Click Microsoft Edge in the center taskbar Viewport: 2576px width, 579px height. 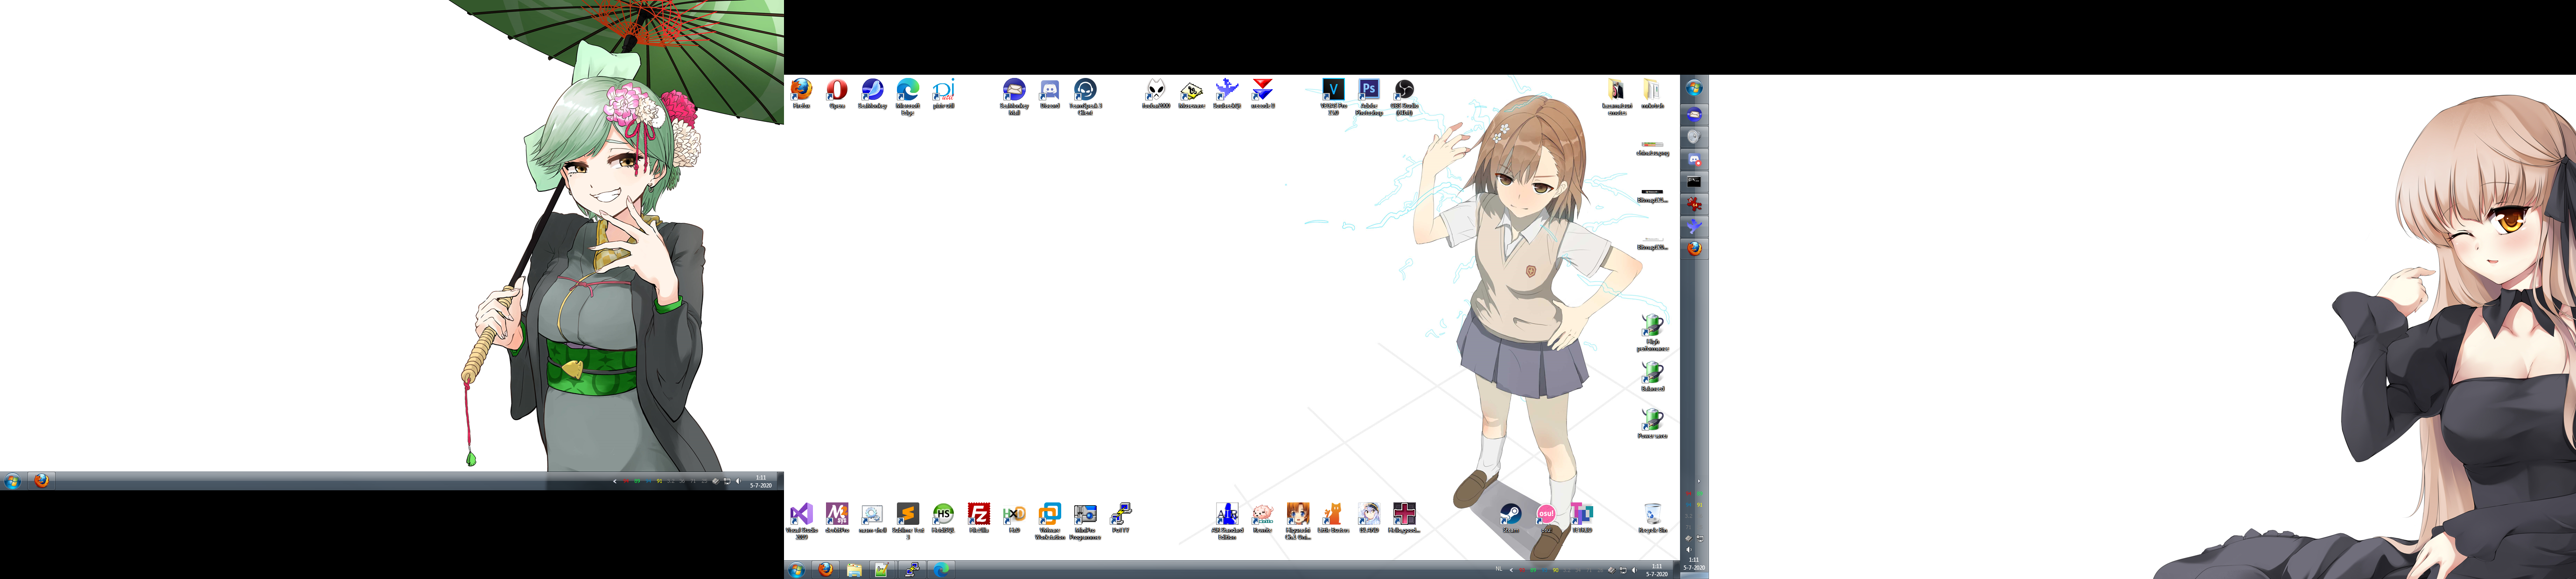[x=941, y=570]
